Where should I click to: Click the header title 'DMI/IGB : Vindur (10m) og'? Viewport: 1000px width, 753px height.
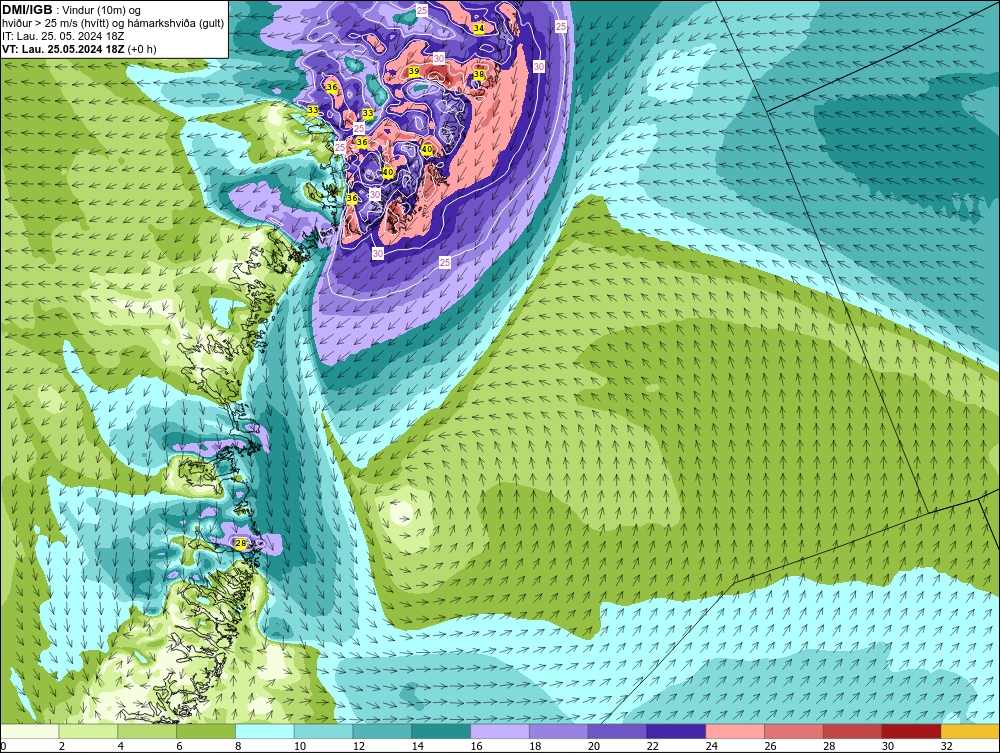(x=71, y=10)
